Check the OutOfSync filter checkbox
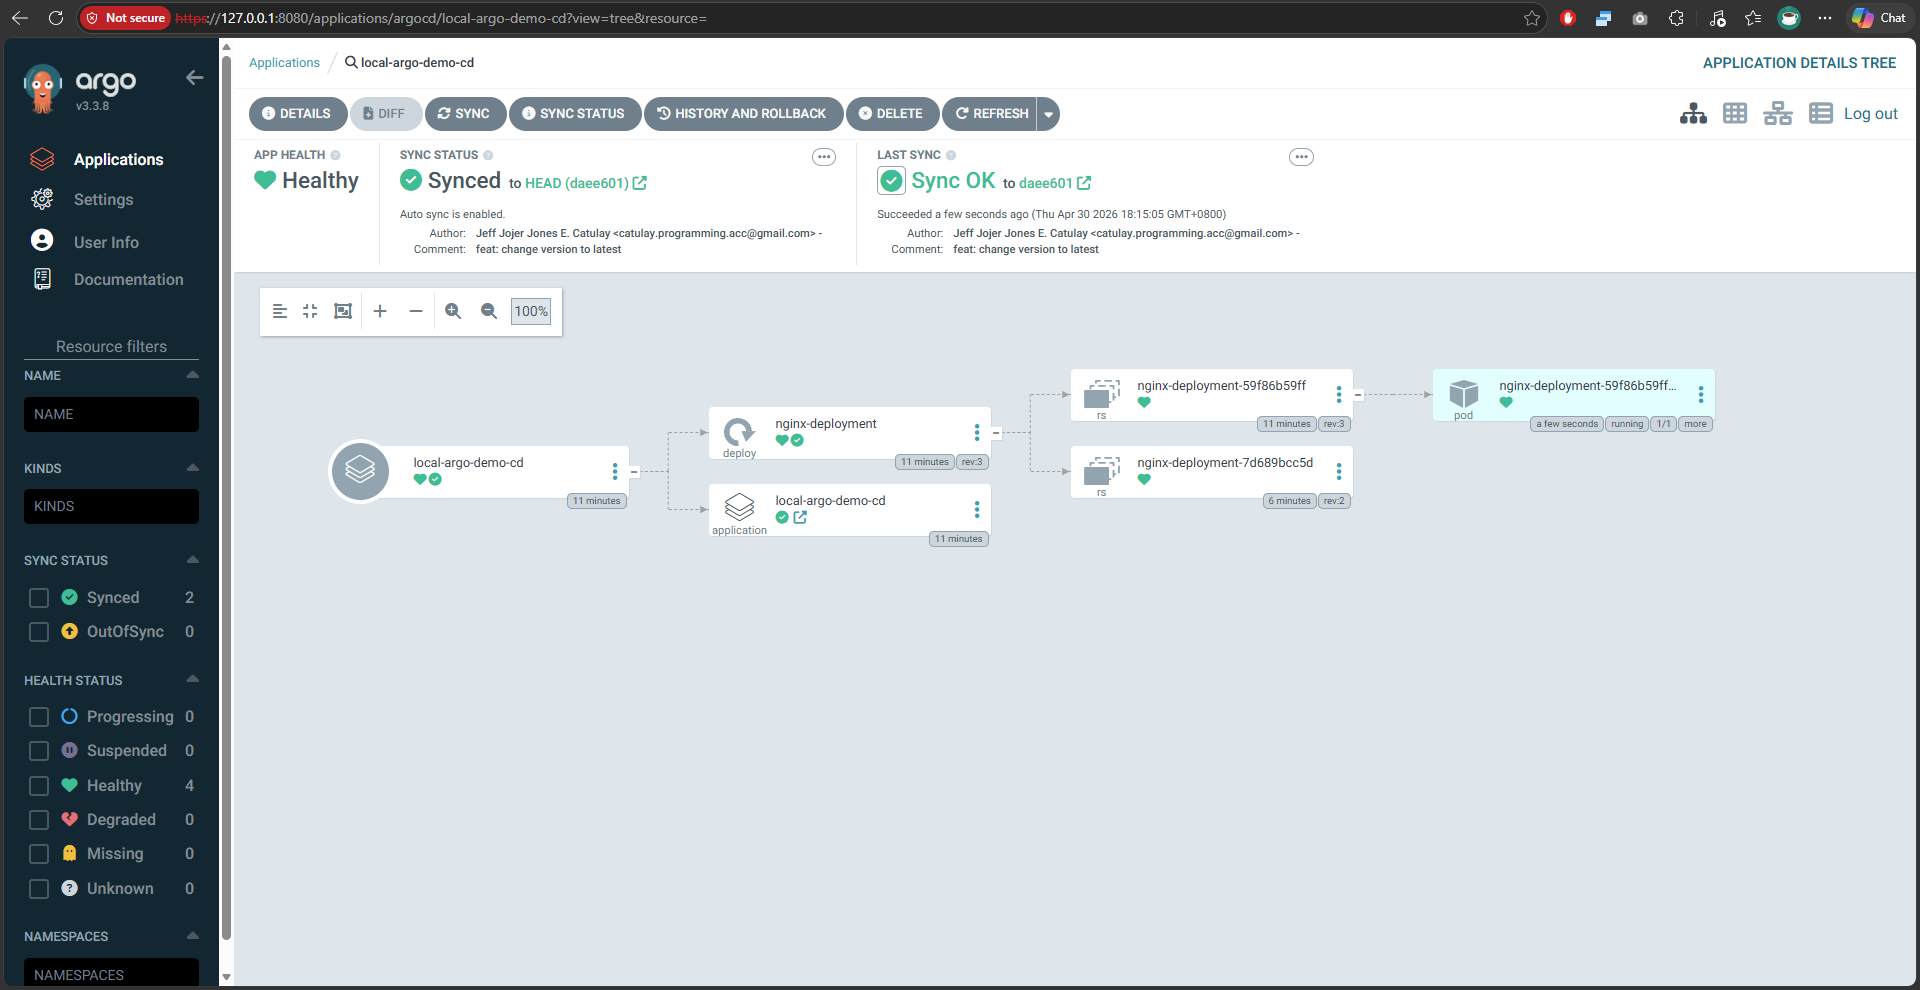 click(x=39, y=632)
